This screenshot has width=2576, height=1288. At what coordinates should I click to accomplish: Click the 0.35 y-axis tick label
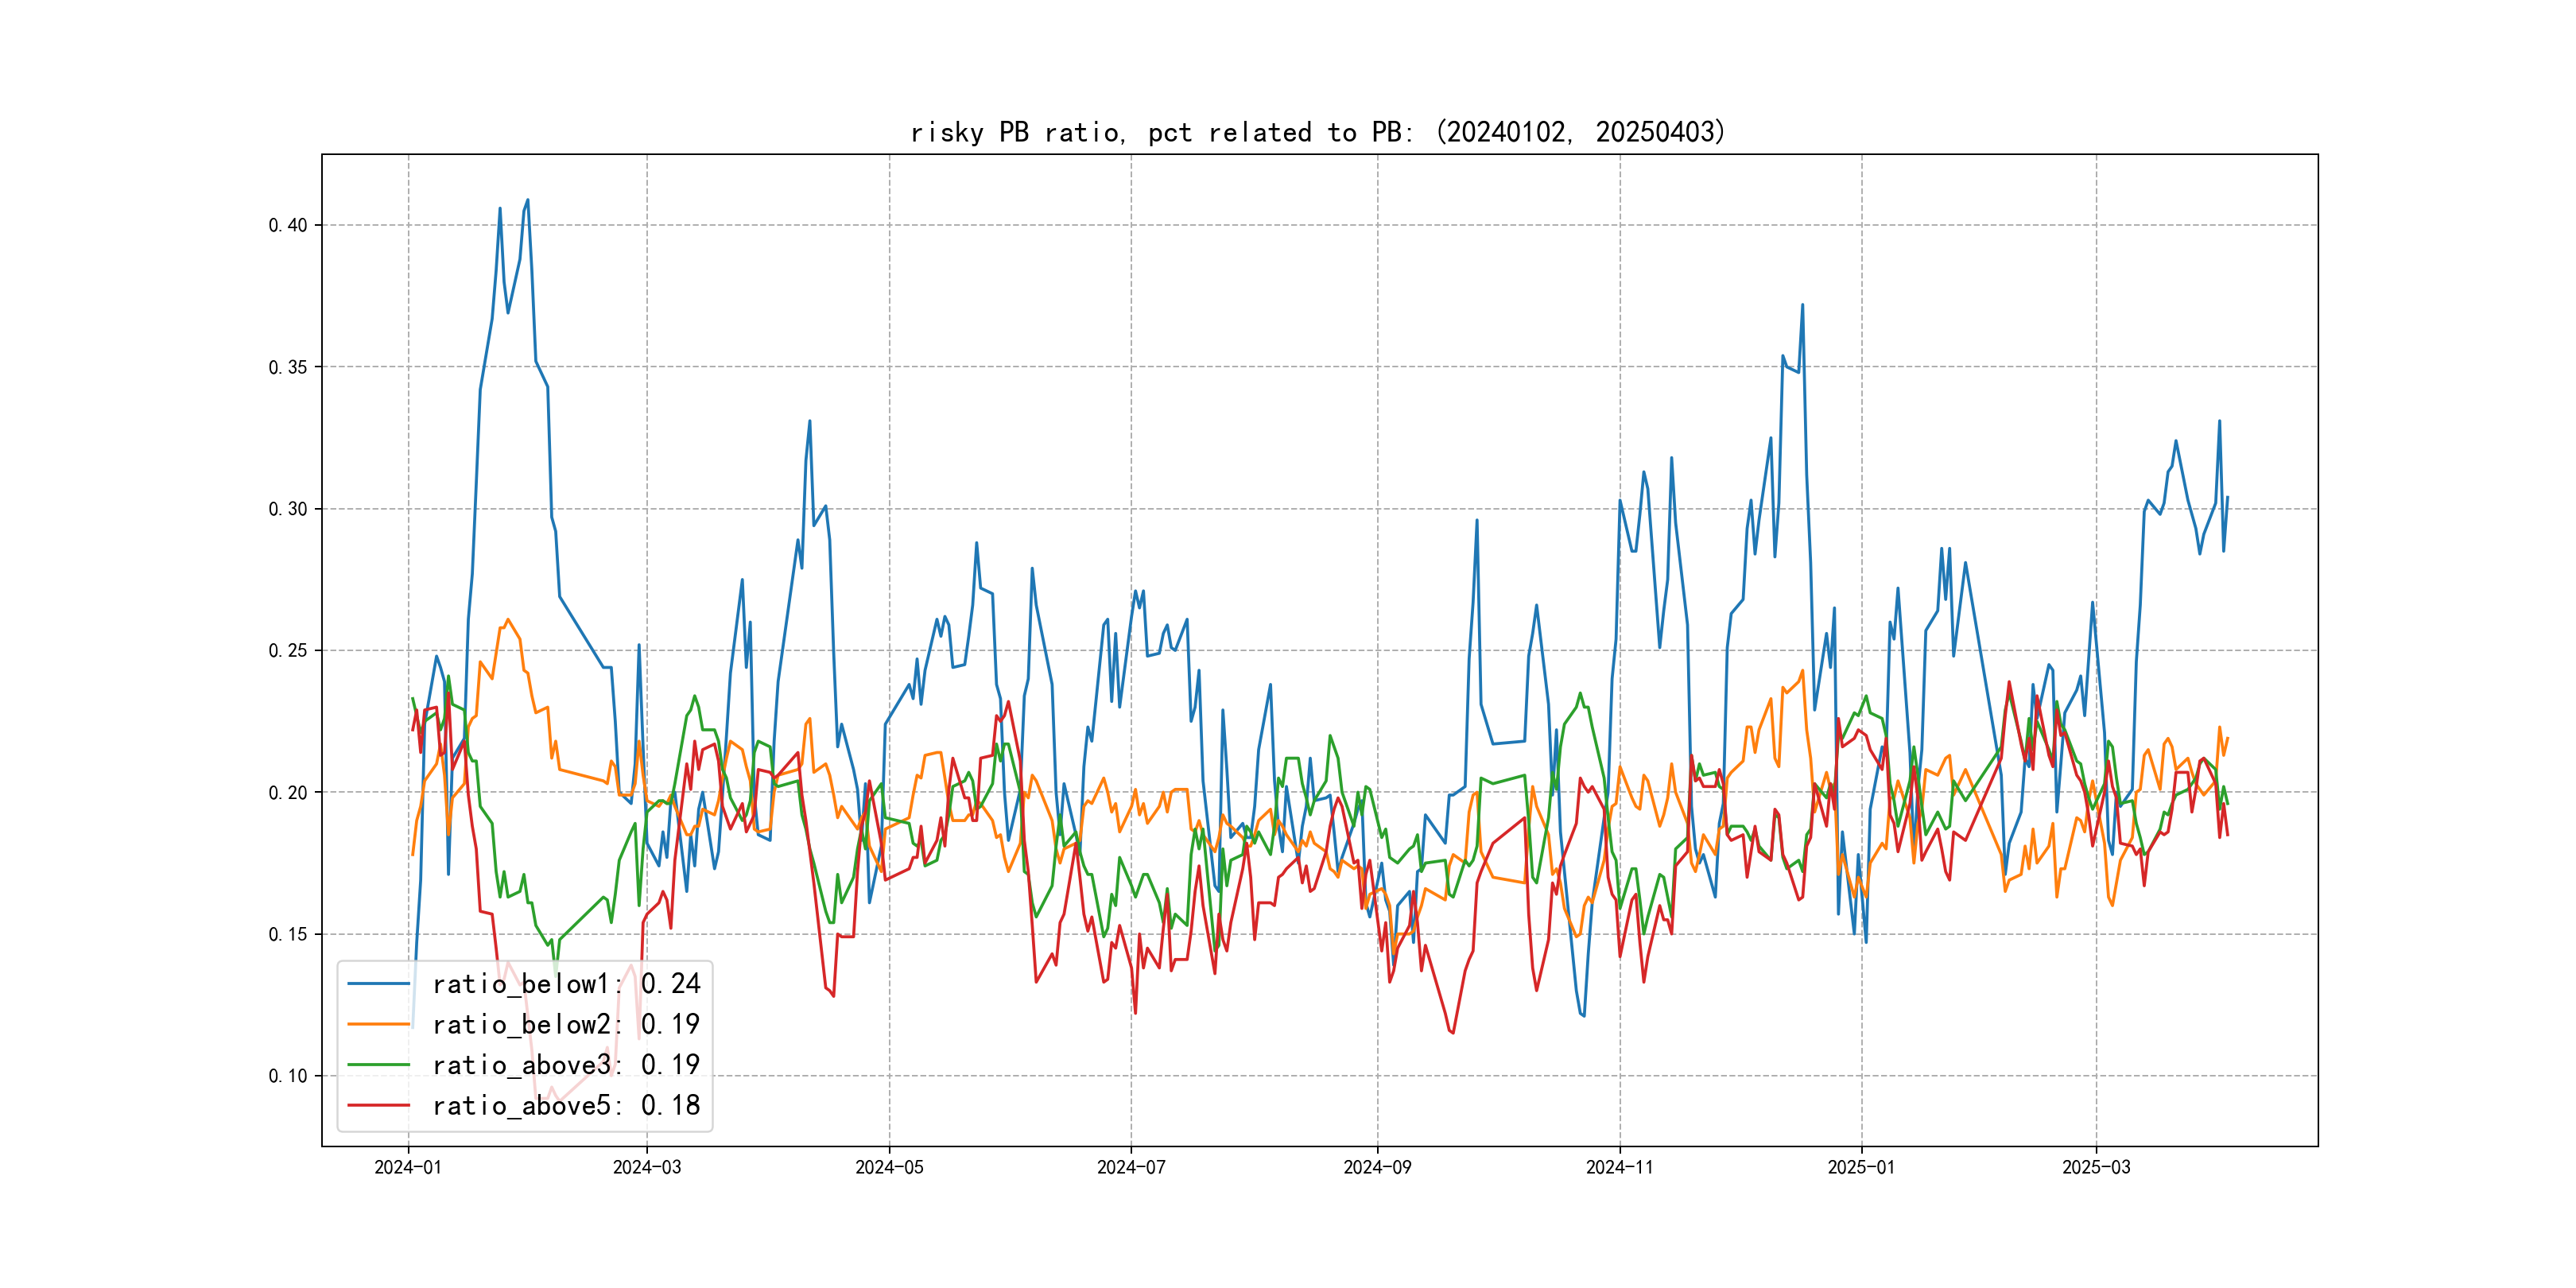(x=288, y=367)
